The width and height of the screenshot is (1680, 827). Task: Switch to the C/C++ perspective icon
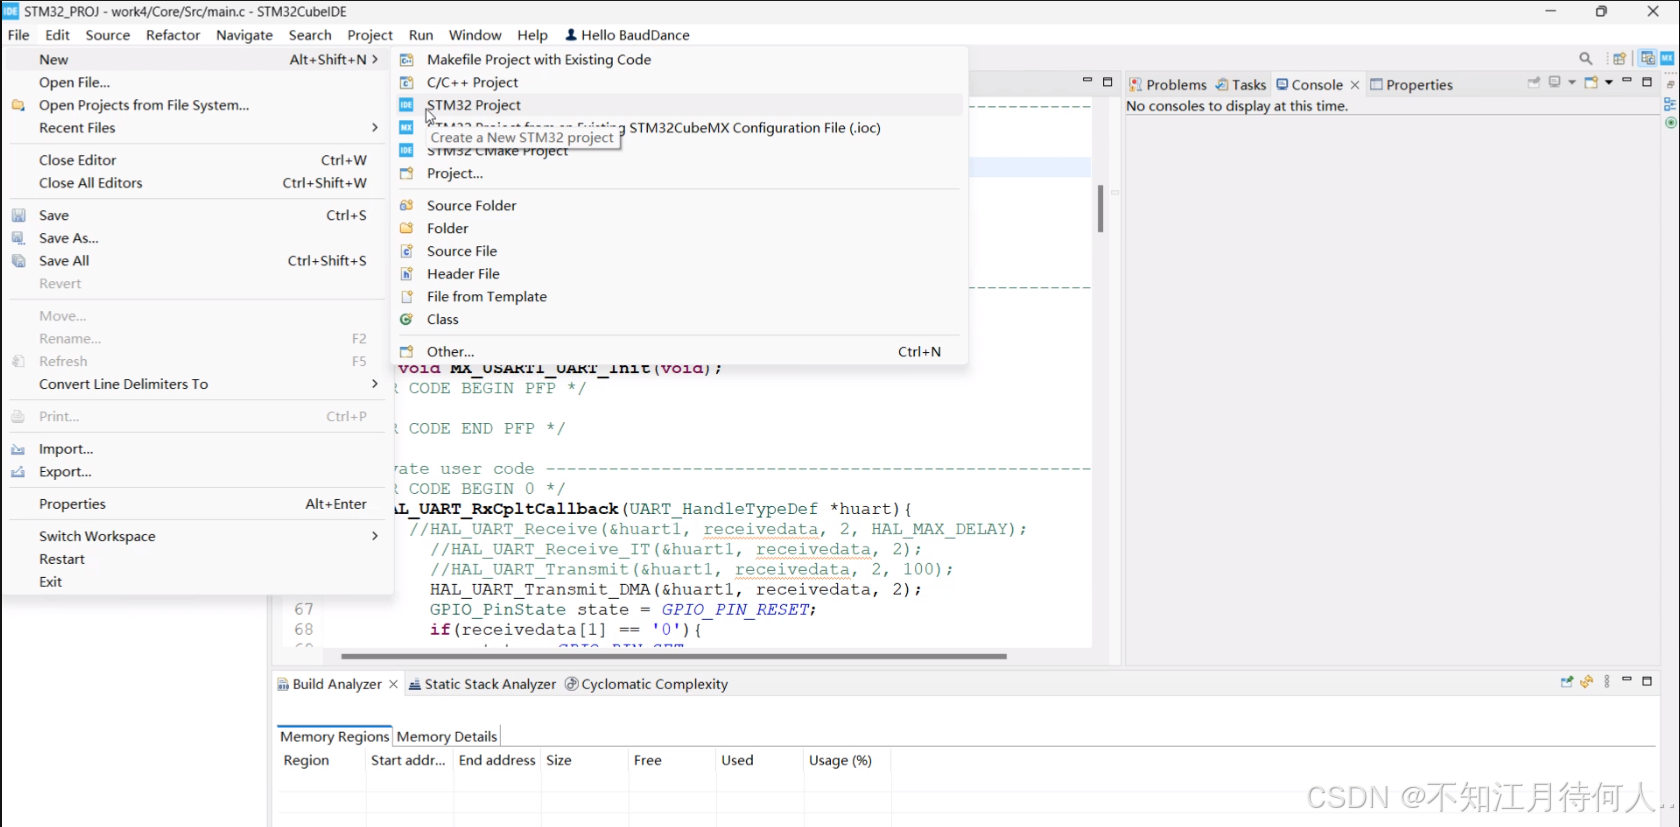tap(1648, 58)
